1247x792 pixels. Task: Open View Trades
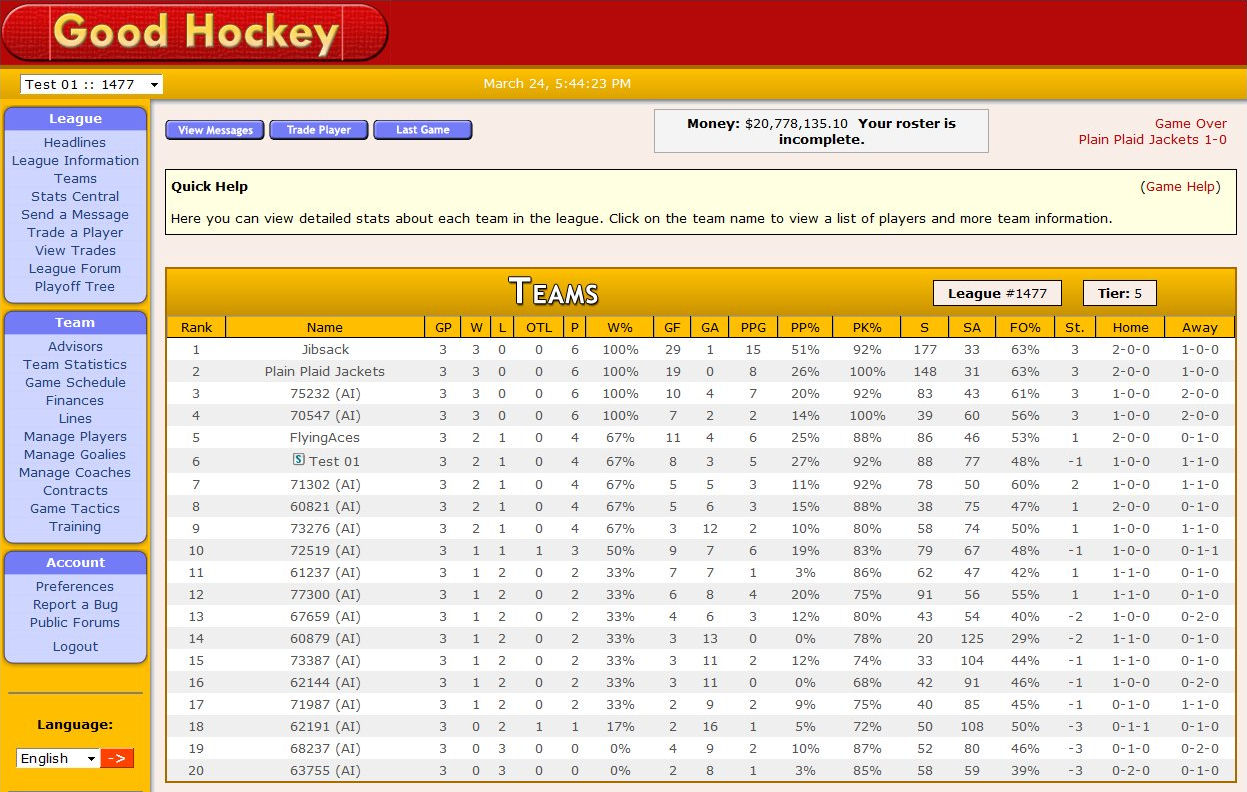click(75, 251)
